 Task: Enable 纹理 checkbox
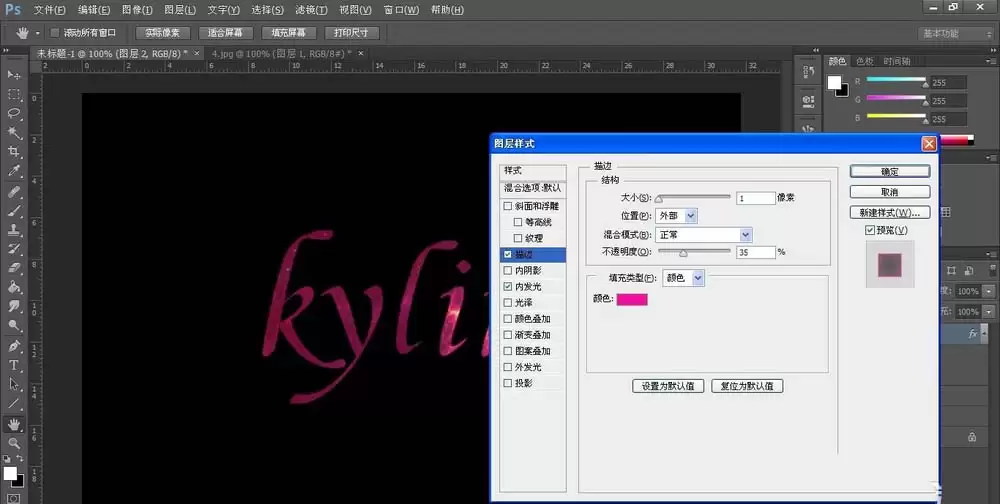click(x=518, y=238)
